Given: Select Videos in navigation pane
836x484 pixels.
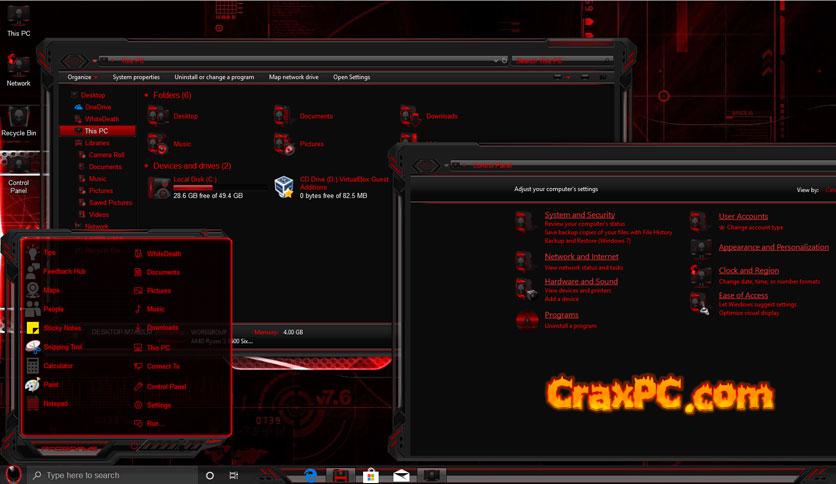Looking at the screenshot, I should [94, 214].
